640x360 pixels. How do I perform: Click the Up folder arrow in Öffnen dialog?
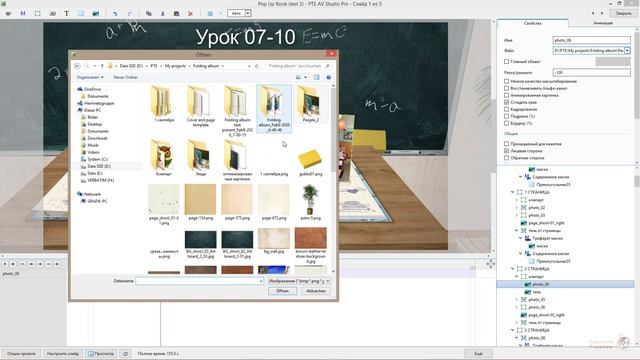click(102, 66)
